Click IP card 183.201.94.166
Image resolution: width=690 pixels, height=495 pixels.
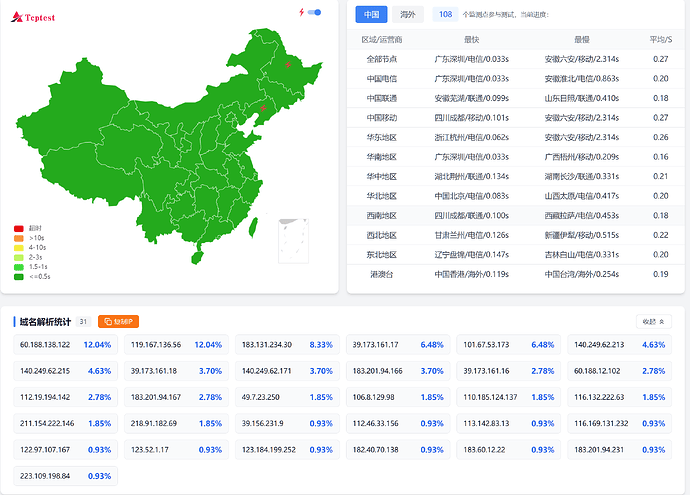click(x=398, y=371)
